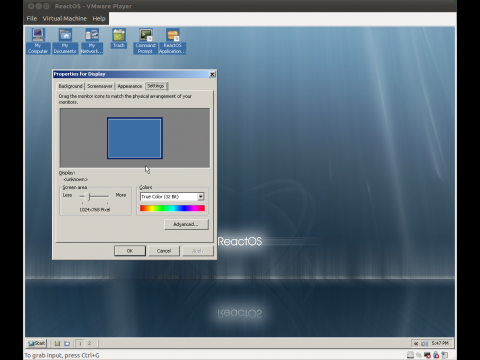Select the My Documents desktop icon

[x=65, y=41]
